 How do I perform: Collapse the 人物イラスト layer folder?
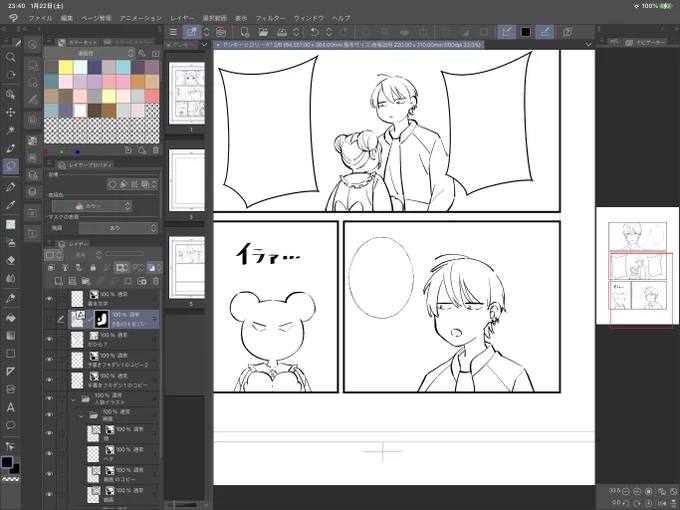73,399
